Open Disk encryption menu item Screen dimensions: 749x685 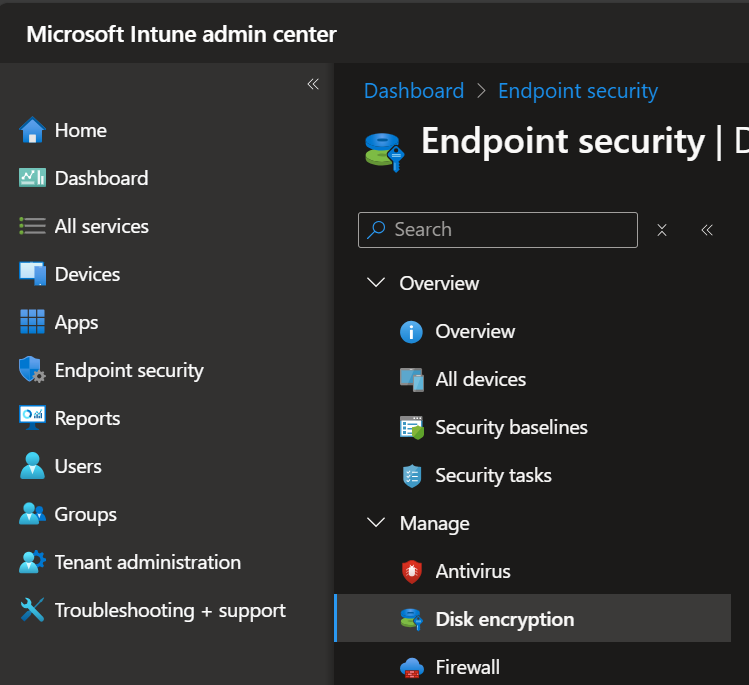504,619
